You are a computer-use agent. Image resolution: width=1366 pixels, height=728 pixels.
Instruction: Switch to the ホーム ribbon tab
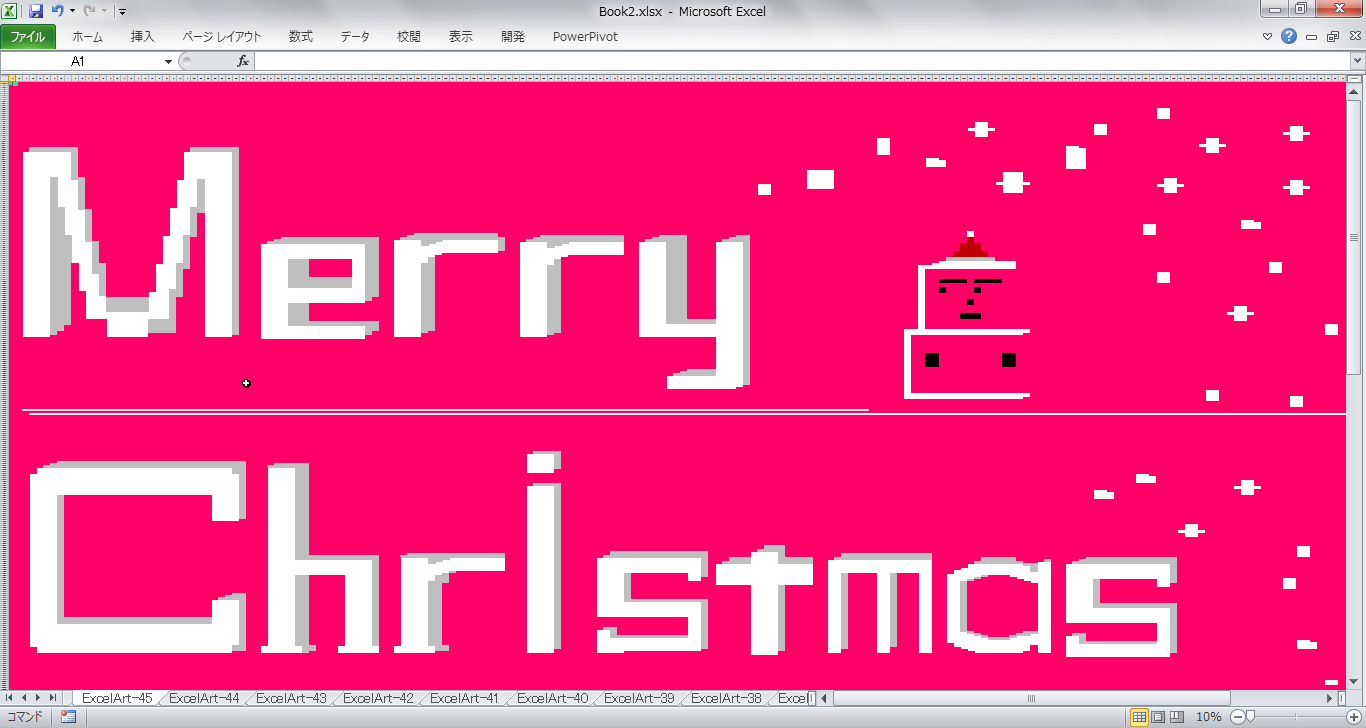pos(87,36)
